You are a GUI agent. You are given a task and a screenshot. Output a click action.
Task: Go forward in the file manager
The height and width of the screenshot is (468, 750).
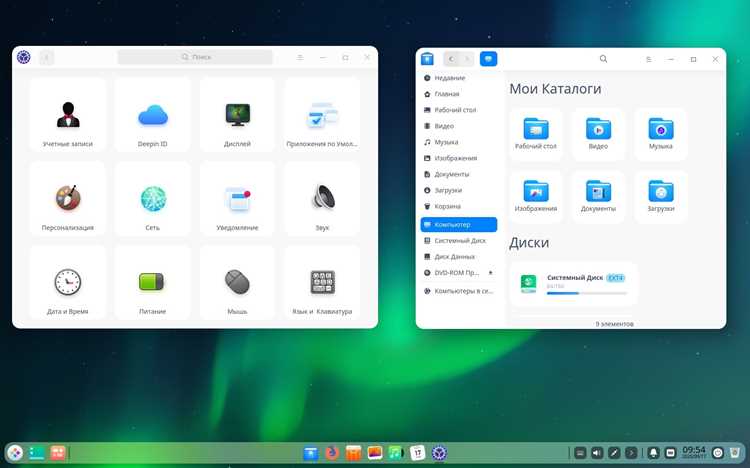(467, 59)
